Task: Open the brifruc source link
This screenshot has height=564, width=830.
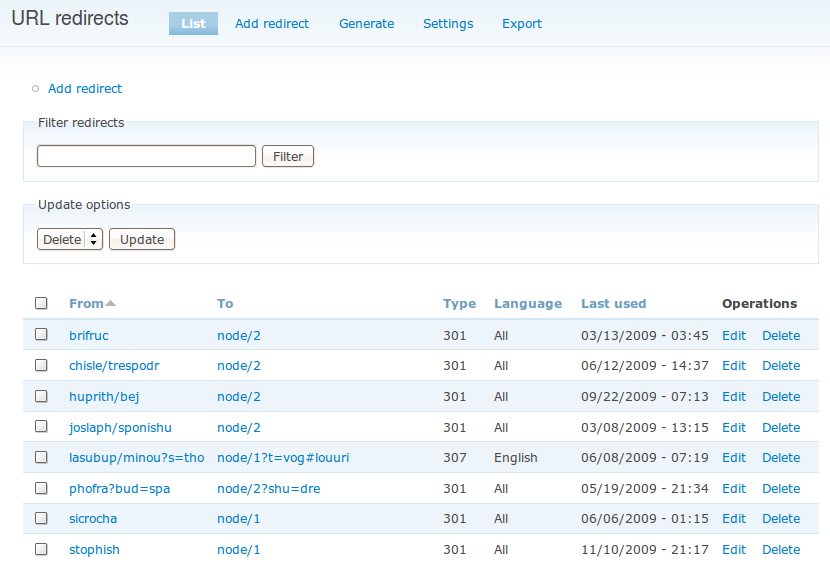Action: point(88,336)
